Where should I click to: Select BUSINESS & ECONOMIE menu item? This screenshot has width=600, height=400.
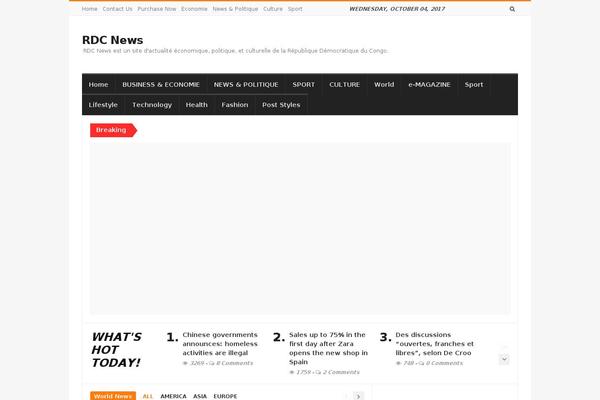click(x=161, y=85)
